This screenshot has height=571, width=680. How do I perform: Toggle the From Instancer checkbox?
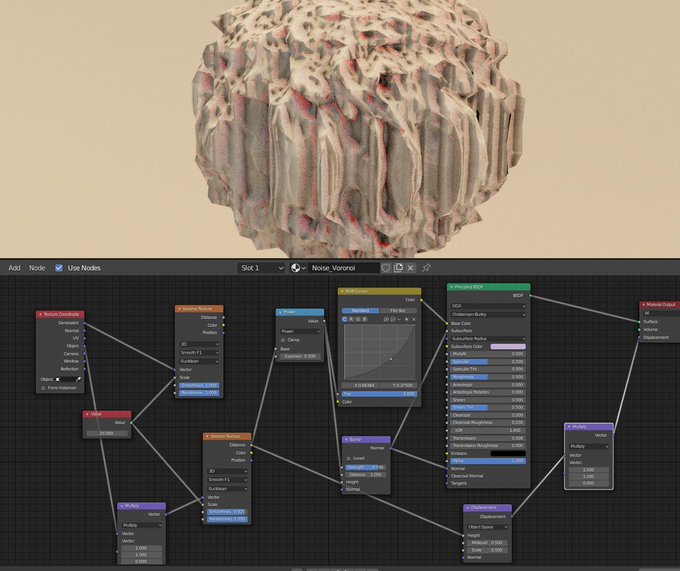click(x=43, y=388)
